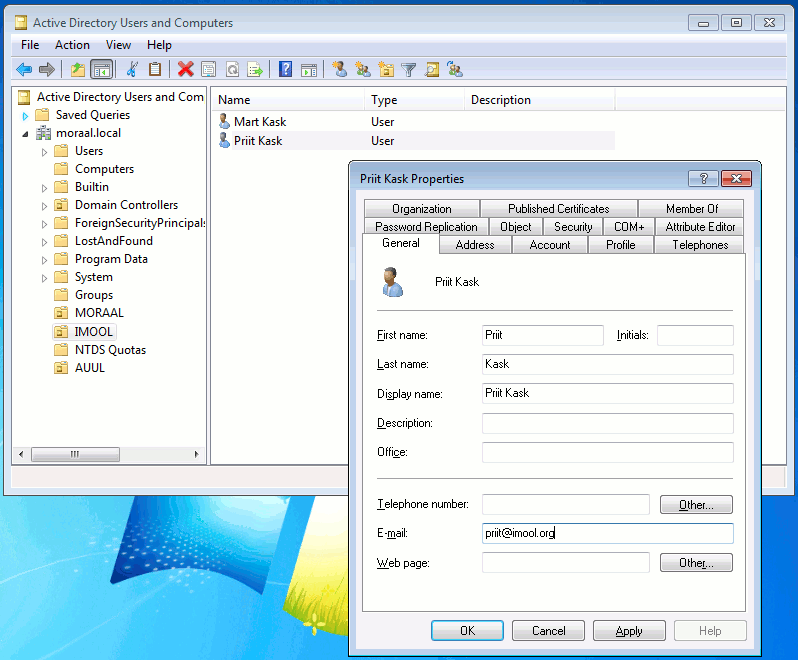The image size is (798, 660).
Task: Click the Priit Kask user icon in list
Action: [224, 140]
